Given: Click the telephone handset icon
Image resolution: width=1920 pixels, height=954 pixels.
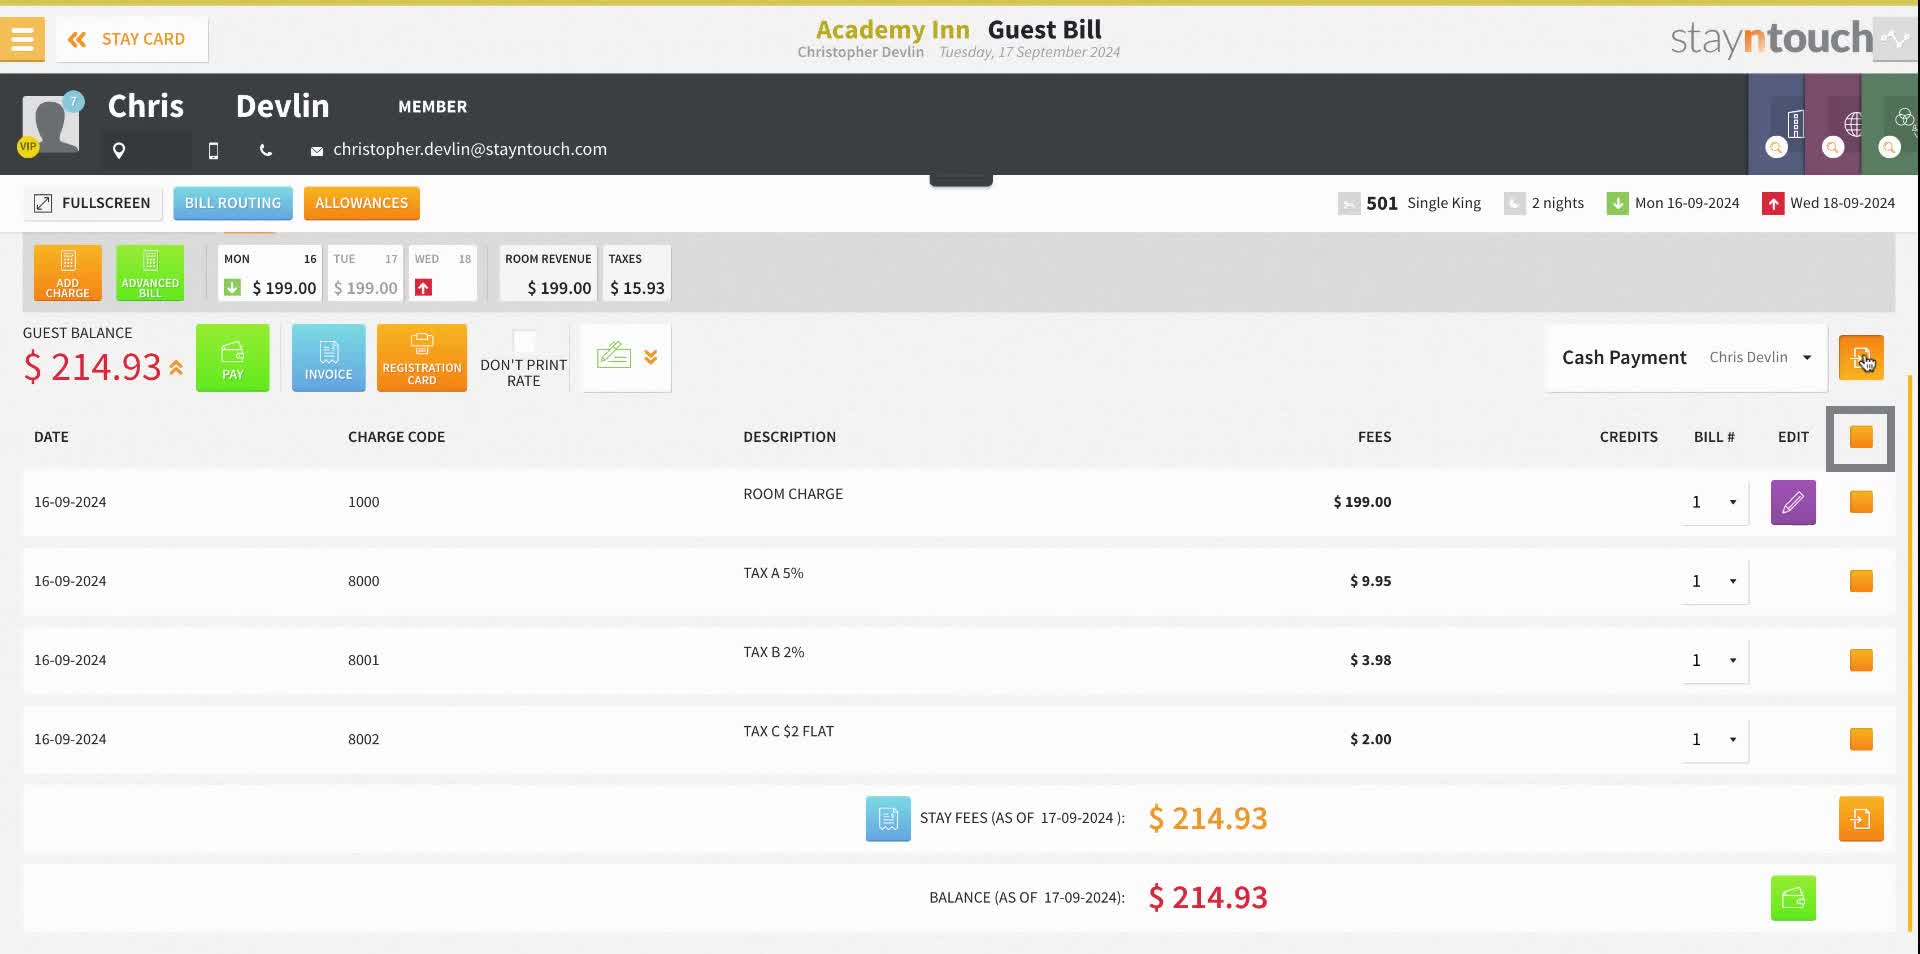Looking at the screenshot, I should point(266,150).
